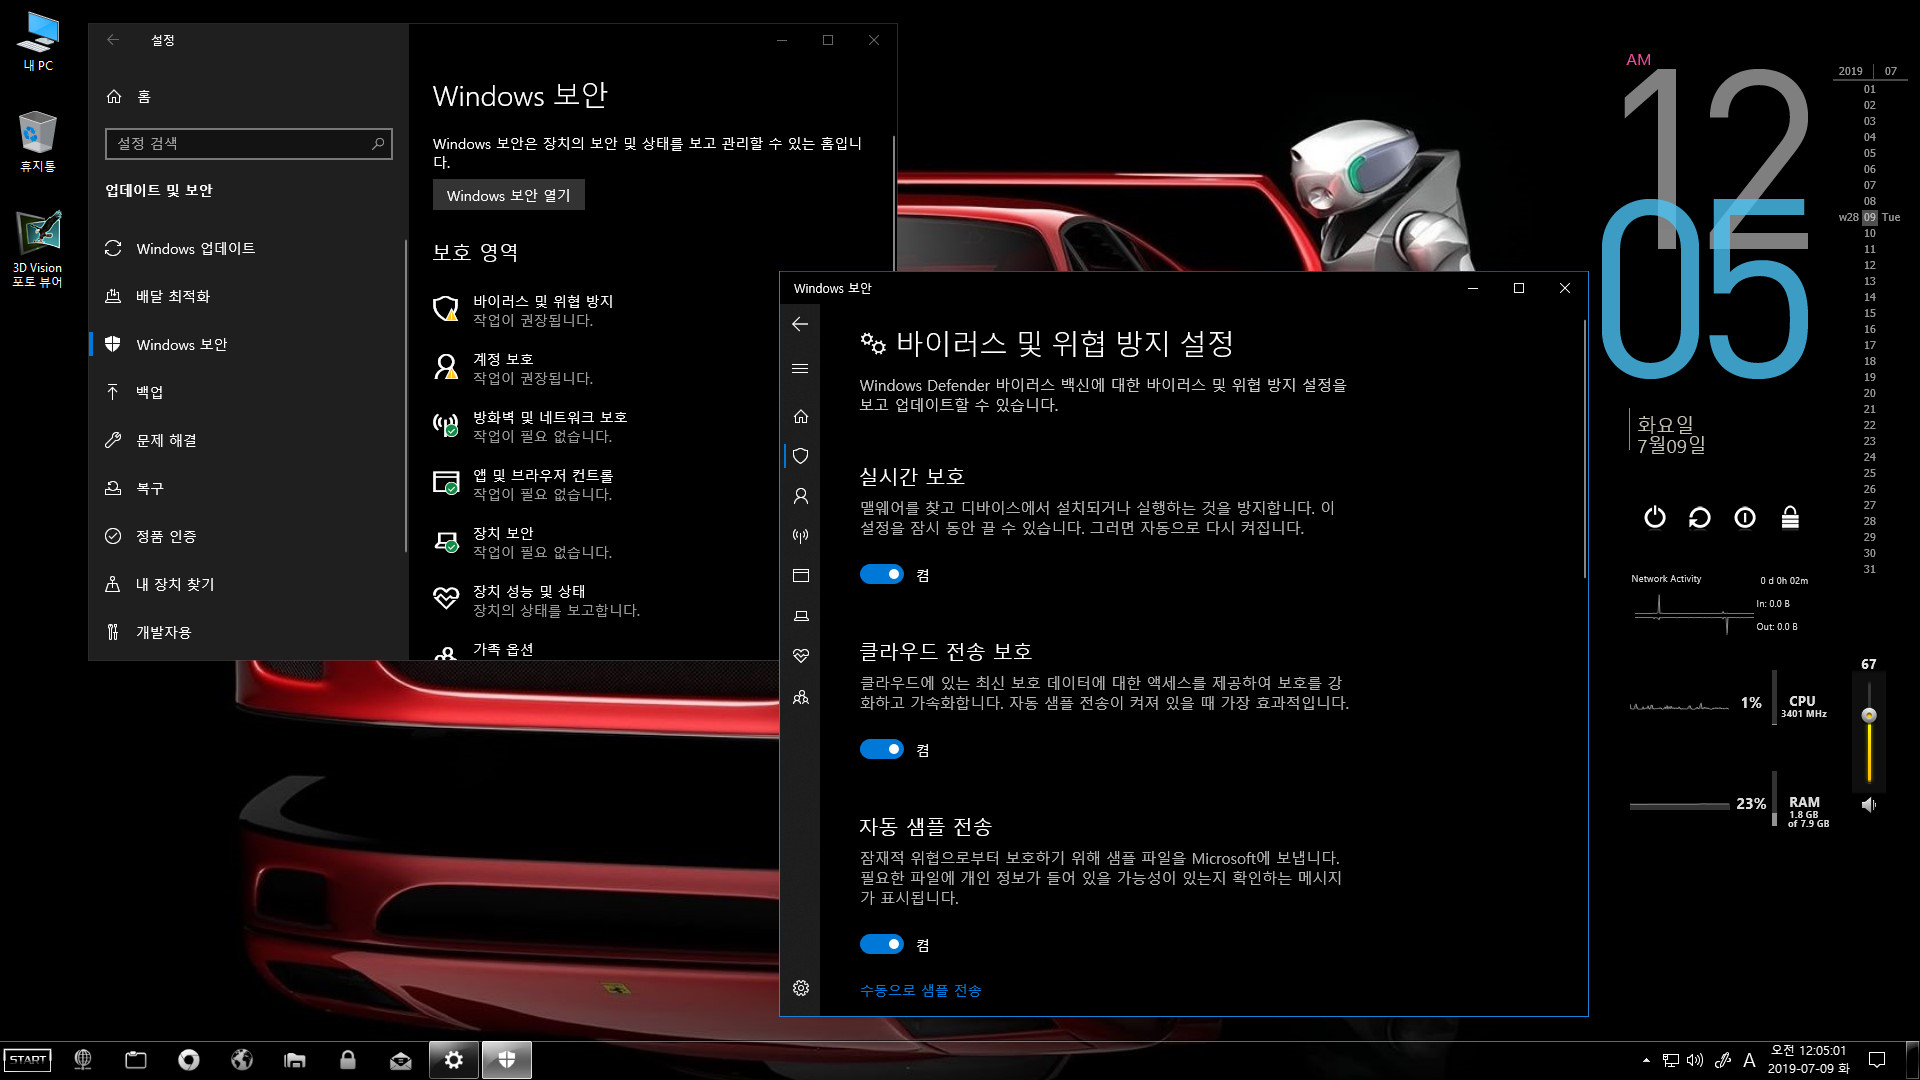Click the Windows Security window vertical scrollbar
This screenshot has width=1920, height=1080.
(x=1584, y=449)
